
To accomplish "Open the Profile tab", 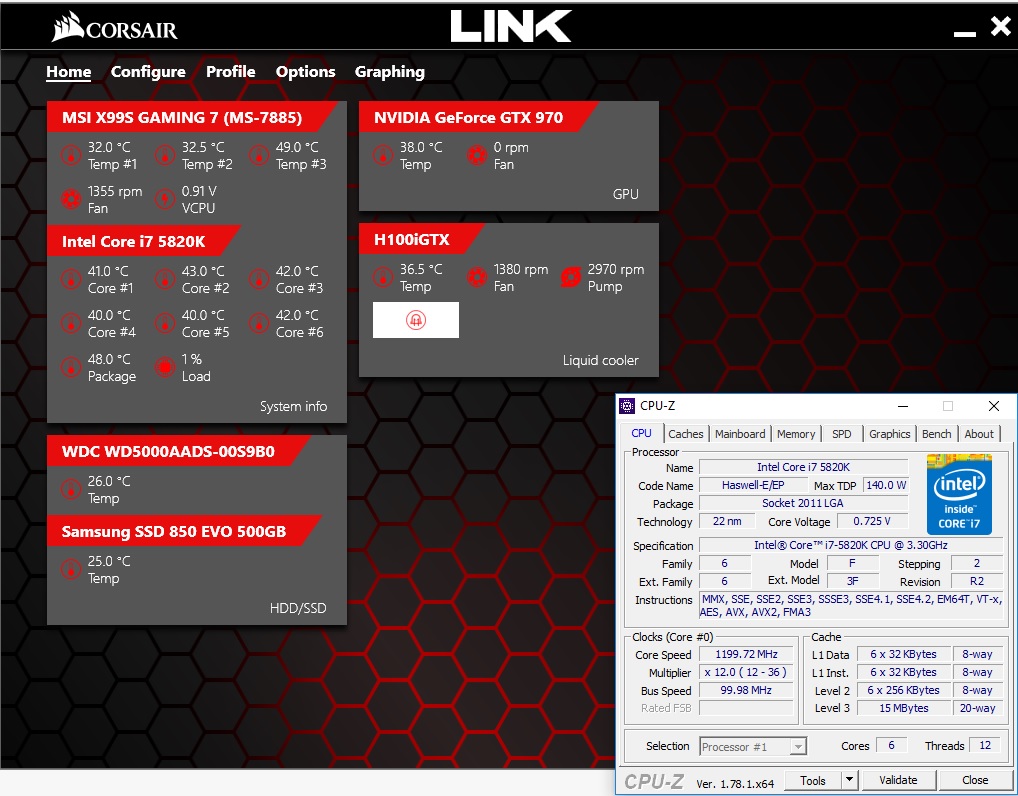I will pyautogui.click(x=230, y=72).
